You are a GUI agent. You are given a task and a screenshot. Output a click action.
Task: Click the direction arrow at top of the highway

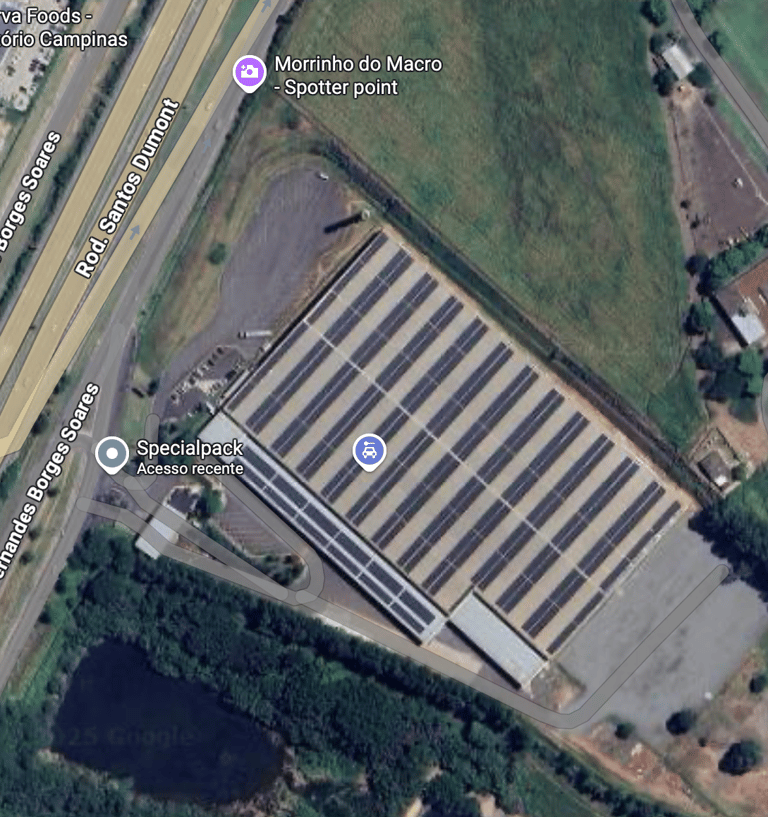(267, 5)
